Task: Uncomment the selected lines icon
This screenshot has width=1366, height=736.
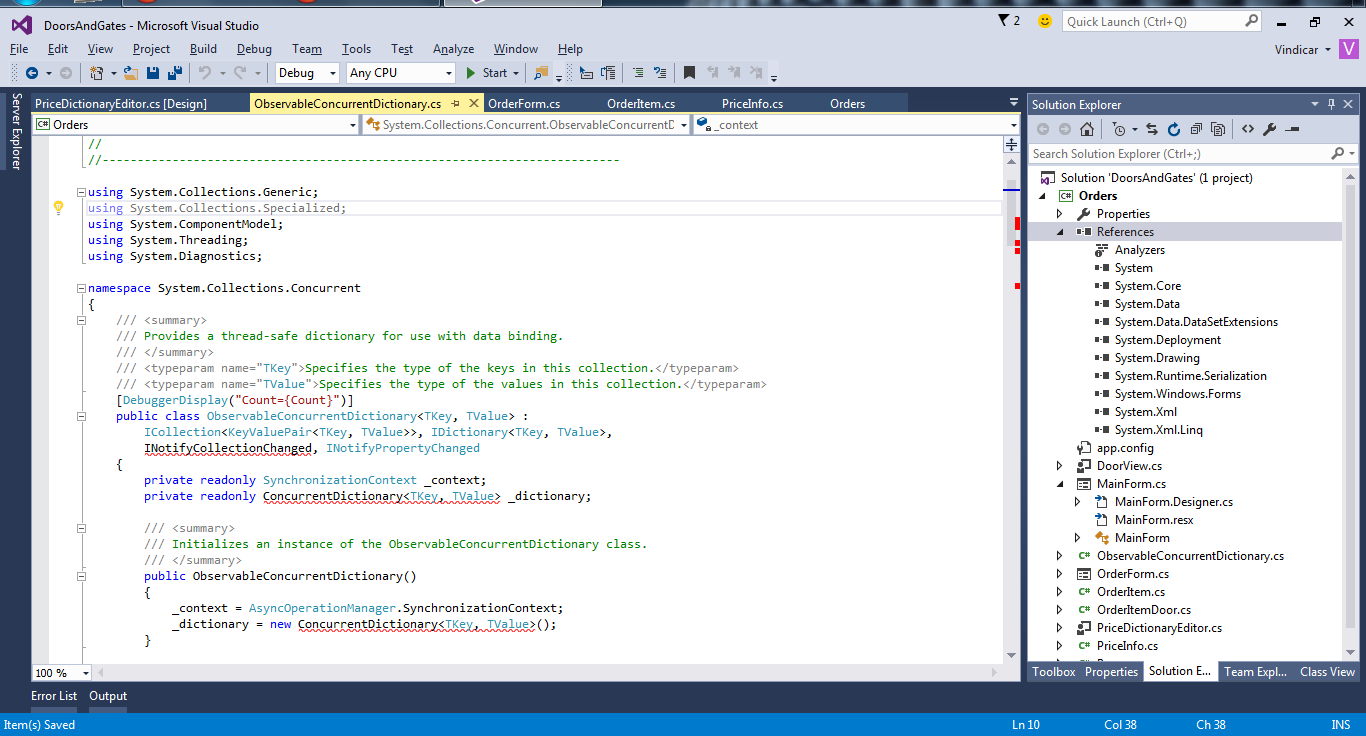Action: [x=660, y=73]
